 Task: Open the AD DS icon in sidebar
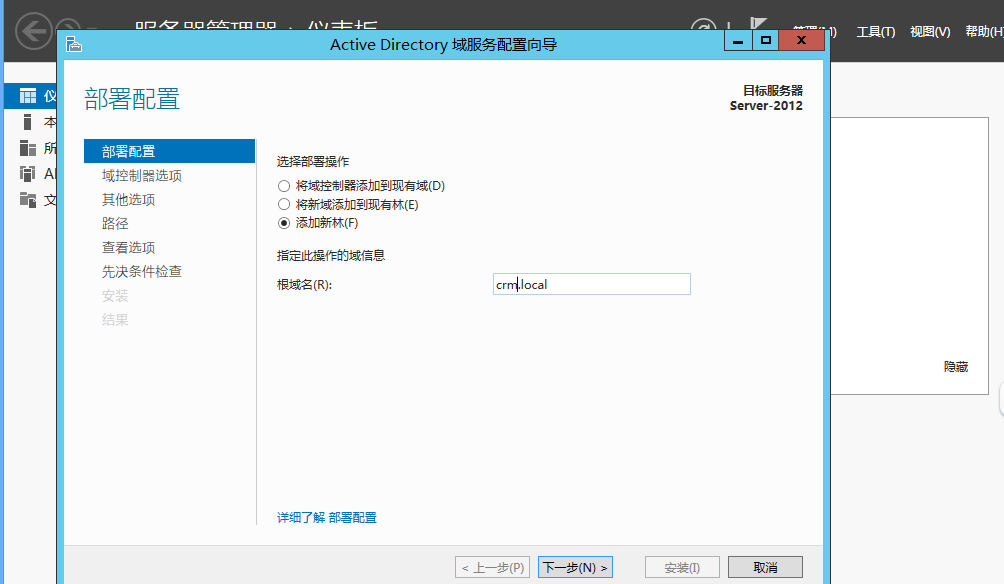[x=28, y=174]
